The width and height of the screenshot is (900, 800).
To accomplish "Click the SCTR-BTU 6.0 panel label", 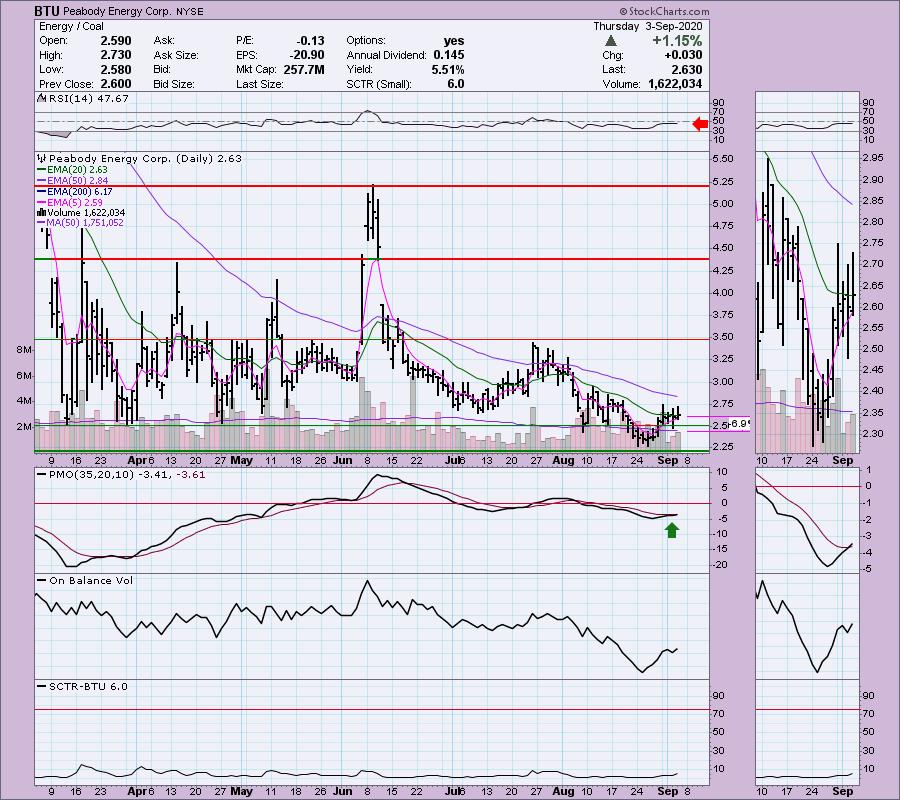I will (x=88, y=687).
